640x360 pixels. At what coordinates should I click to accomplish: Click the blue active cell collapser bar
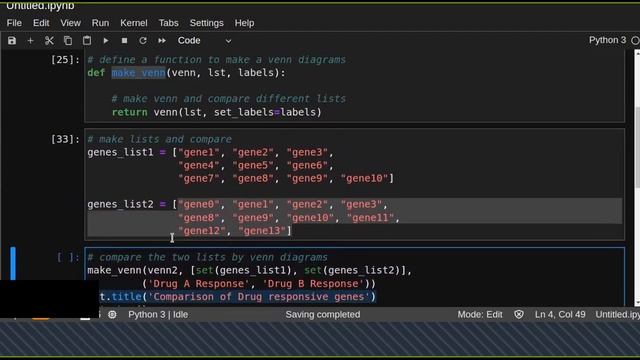[x=13, y=263]
